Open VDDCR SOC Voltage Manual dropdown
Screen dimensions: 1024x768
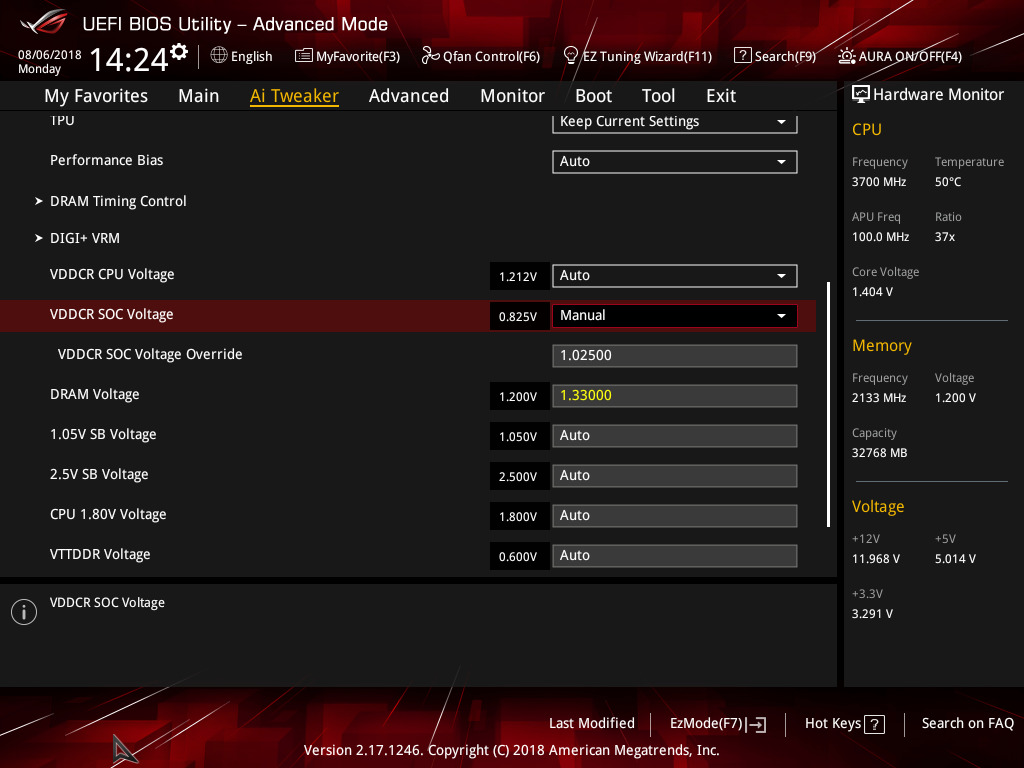[x=675, y=316]
